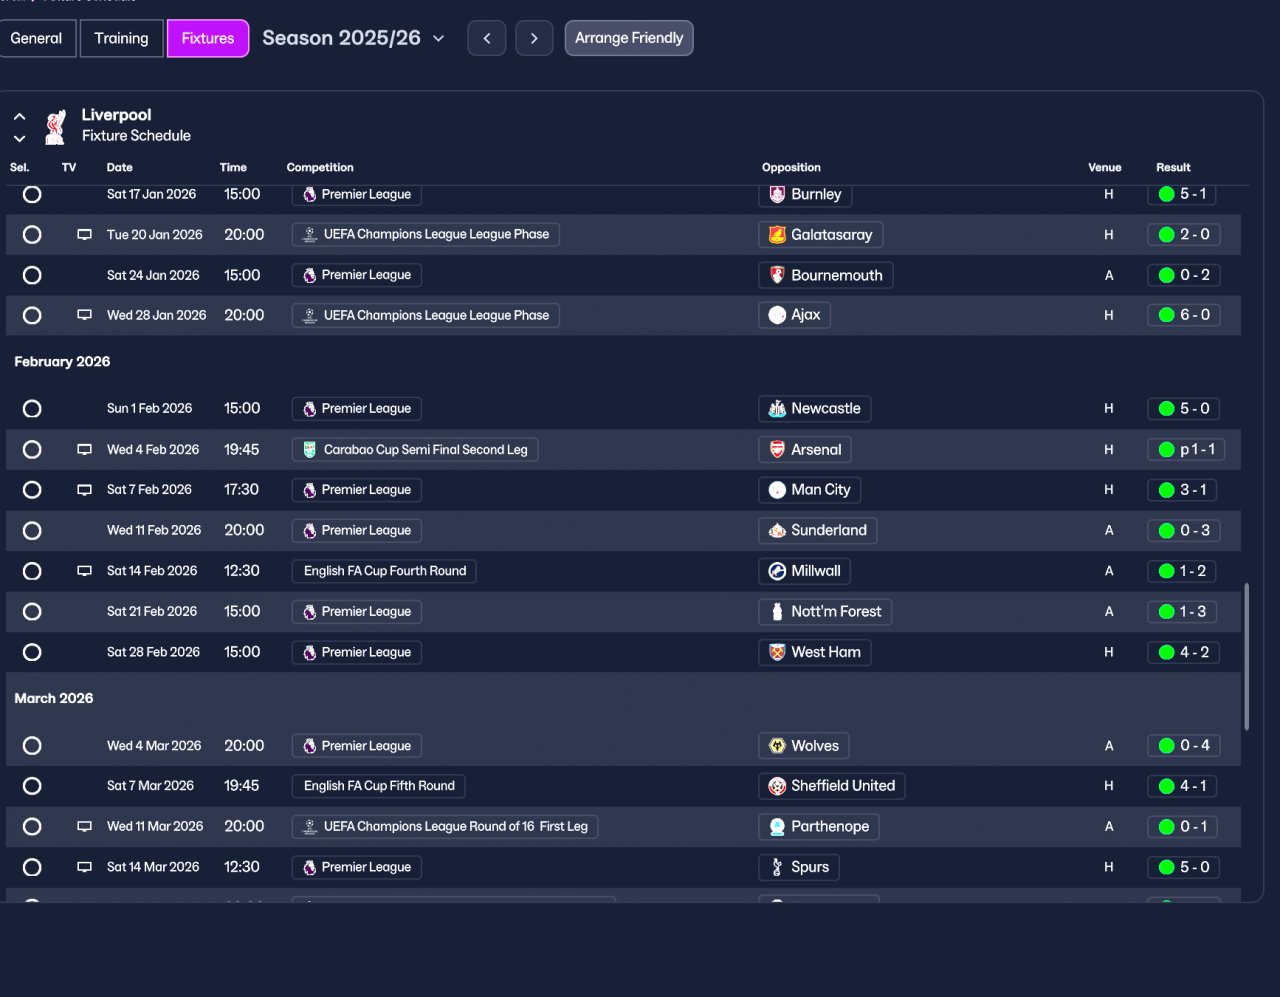1280x997 pixels.
Task: Click the fixture list vertical scrollbar
Action: [x=1246, y=657]
